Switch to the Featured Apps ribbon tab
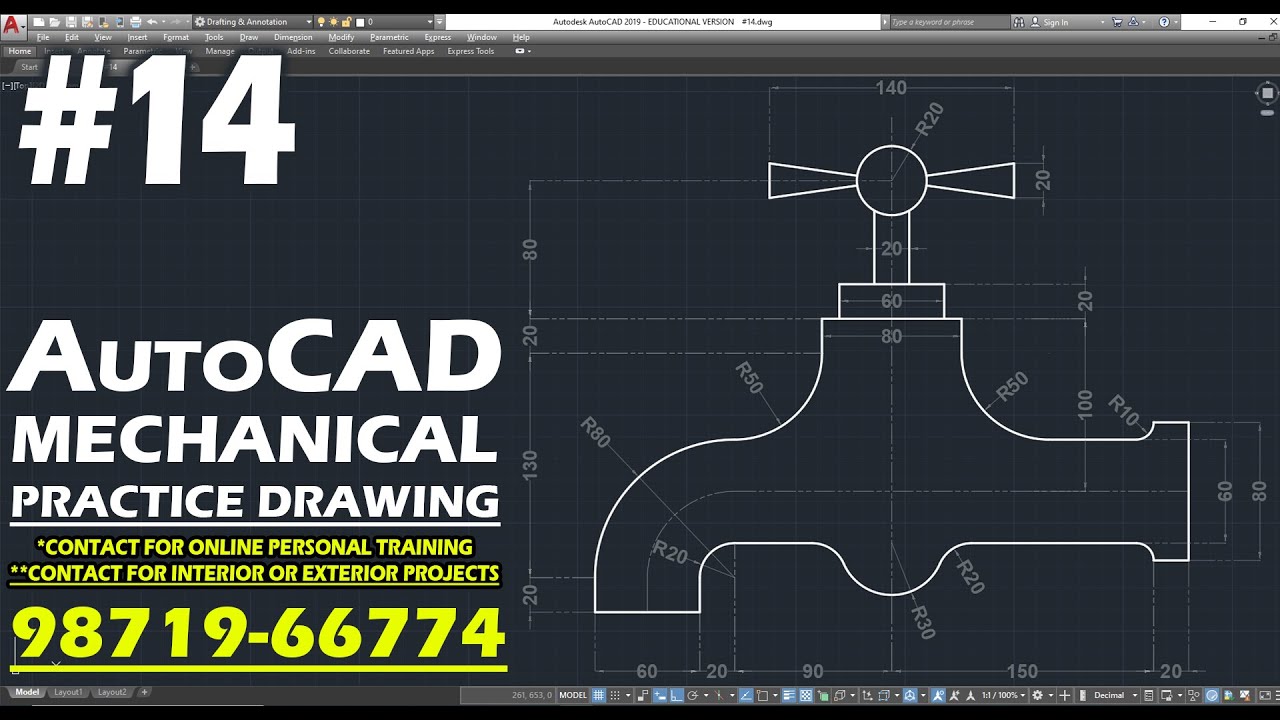The width and height of the screenshot is (1280, 720). pyautogui.click(x=408, y=51)
